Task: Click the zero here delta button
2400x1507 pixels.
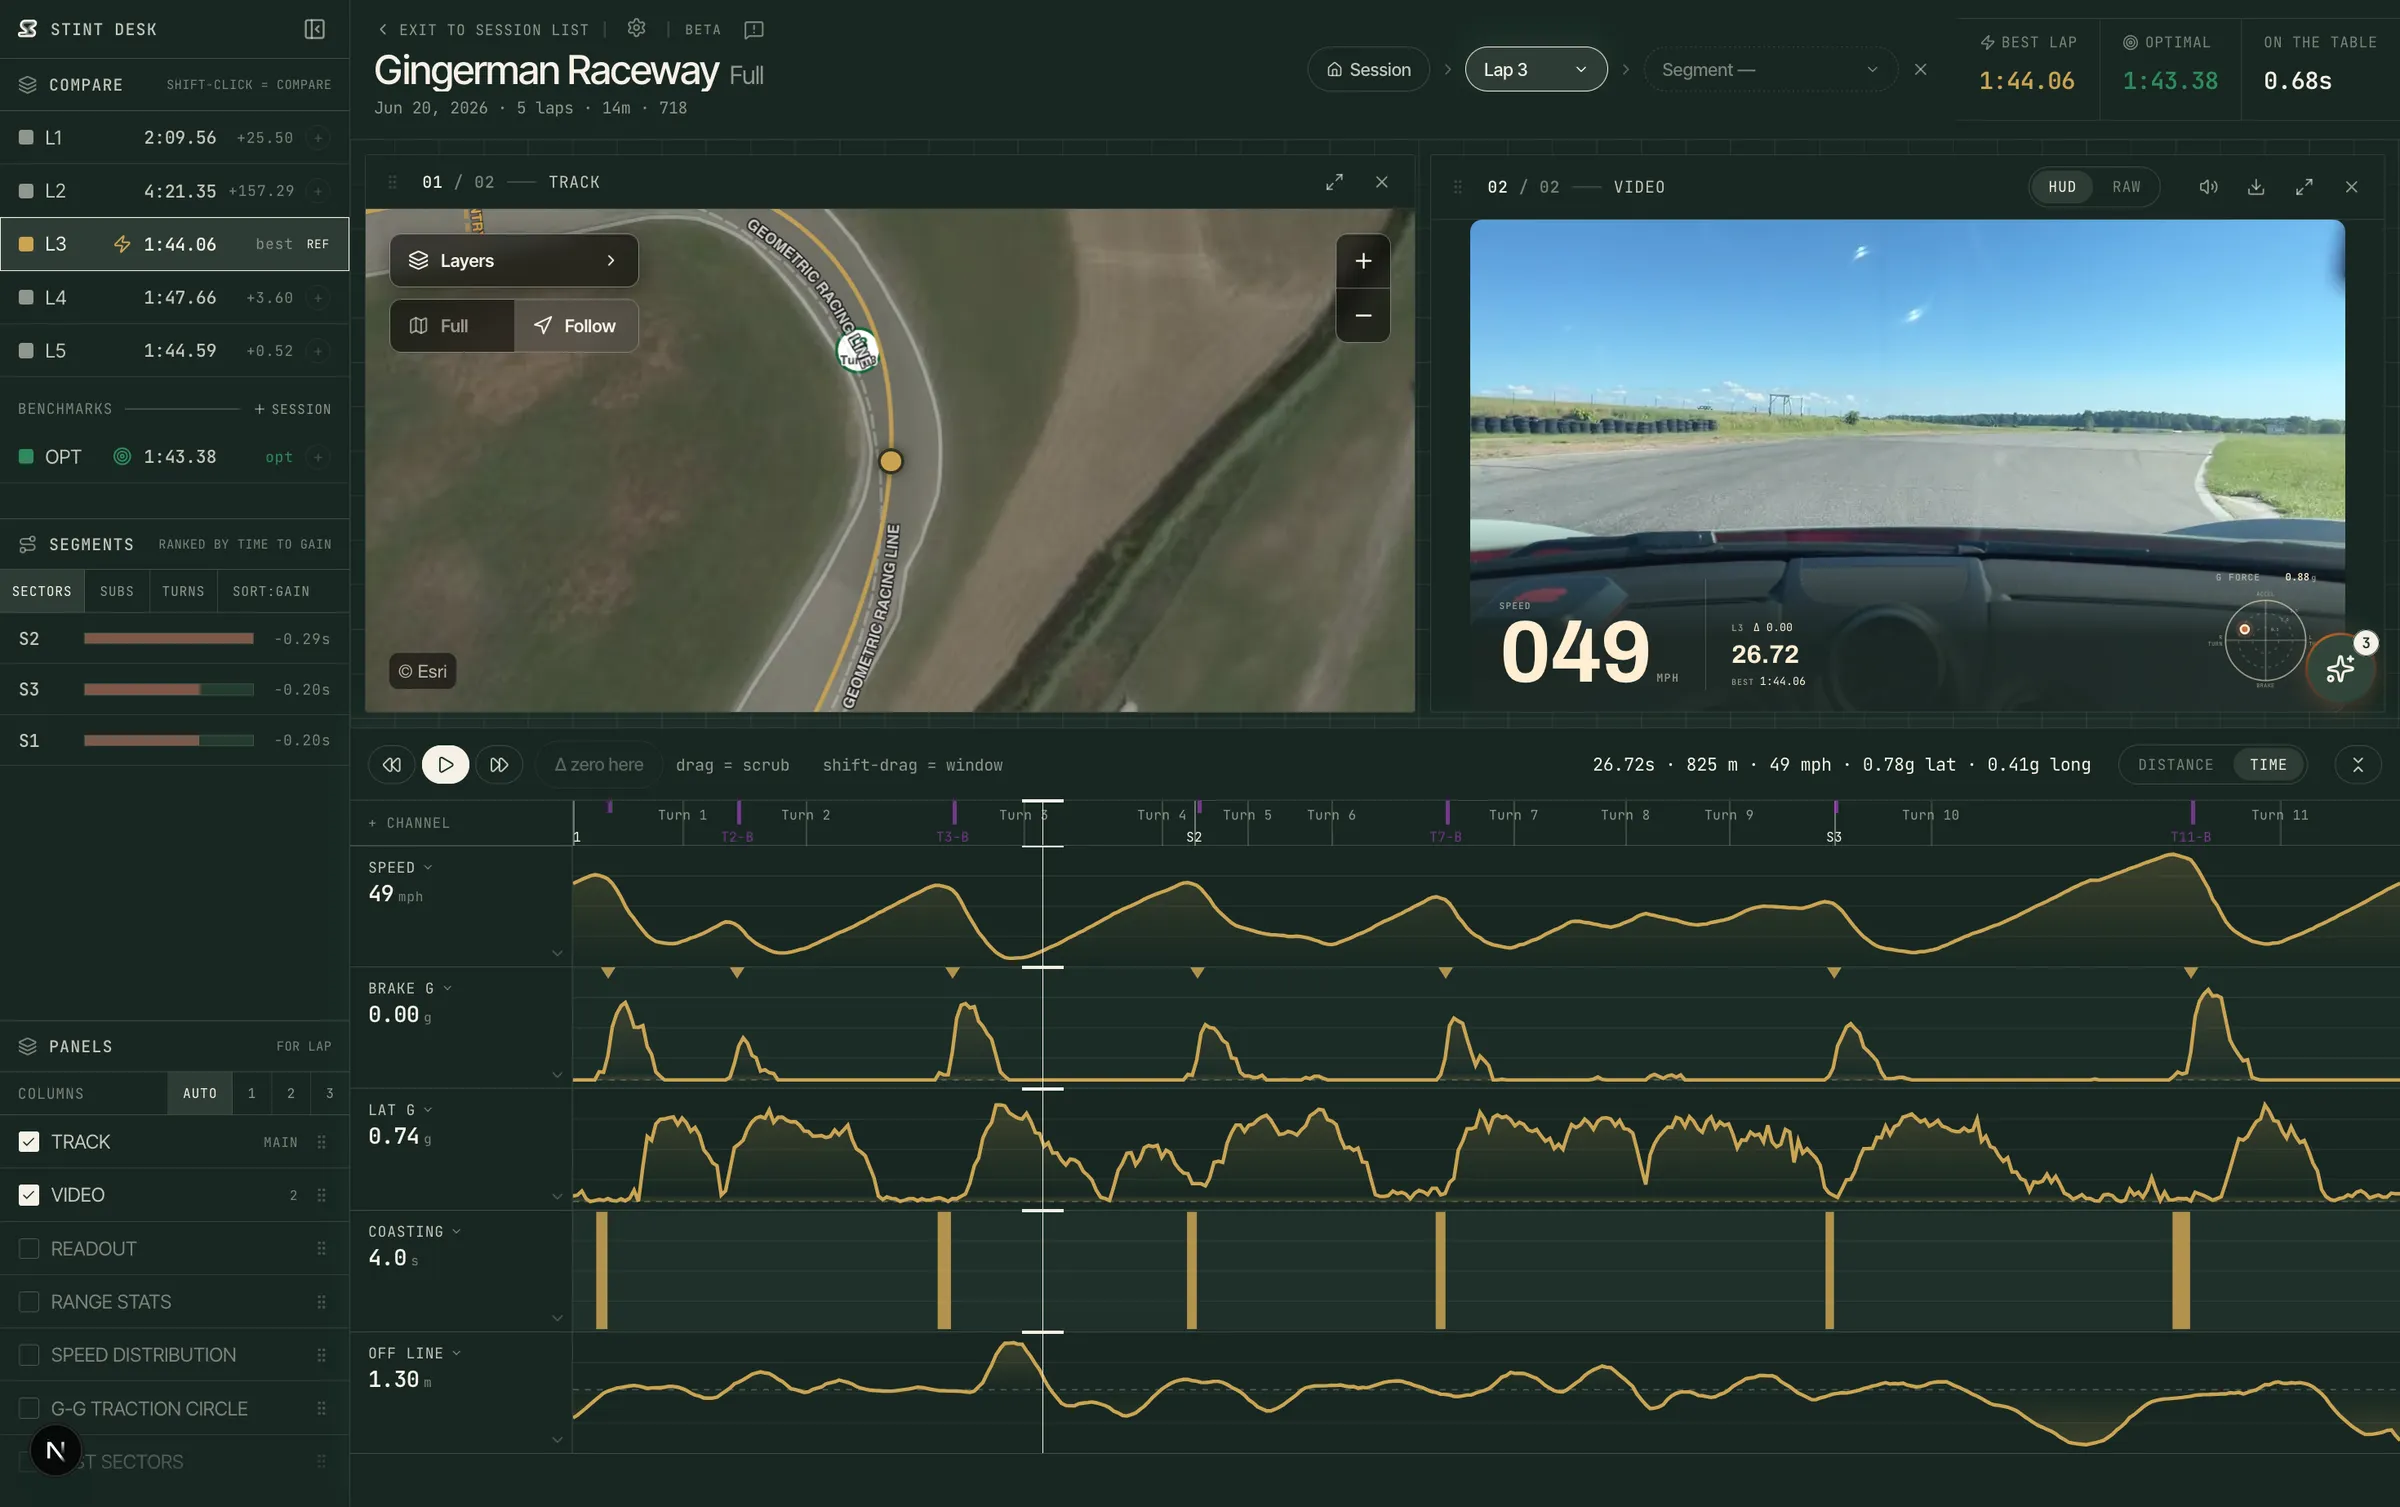Action: click(599, 765)
